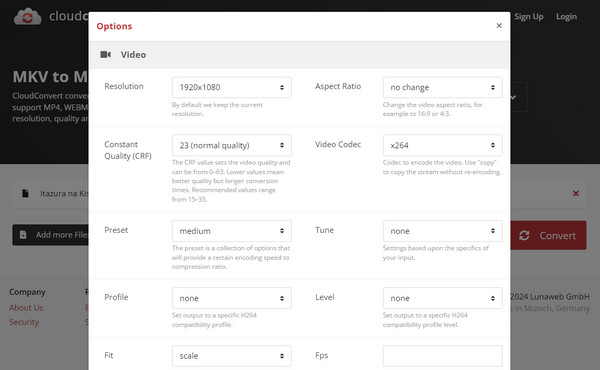
Task: Open the About Us footer link
Action: tap(26, 308)
